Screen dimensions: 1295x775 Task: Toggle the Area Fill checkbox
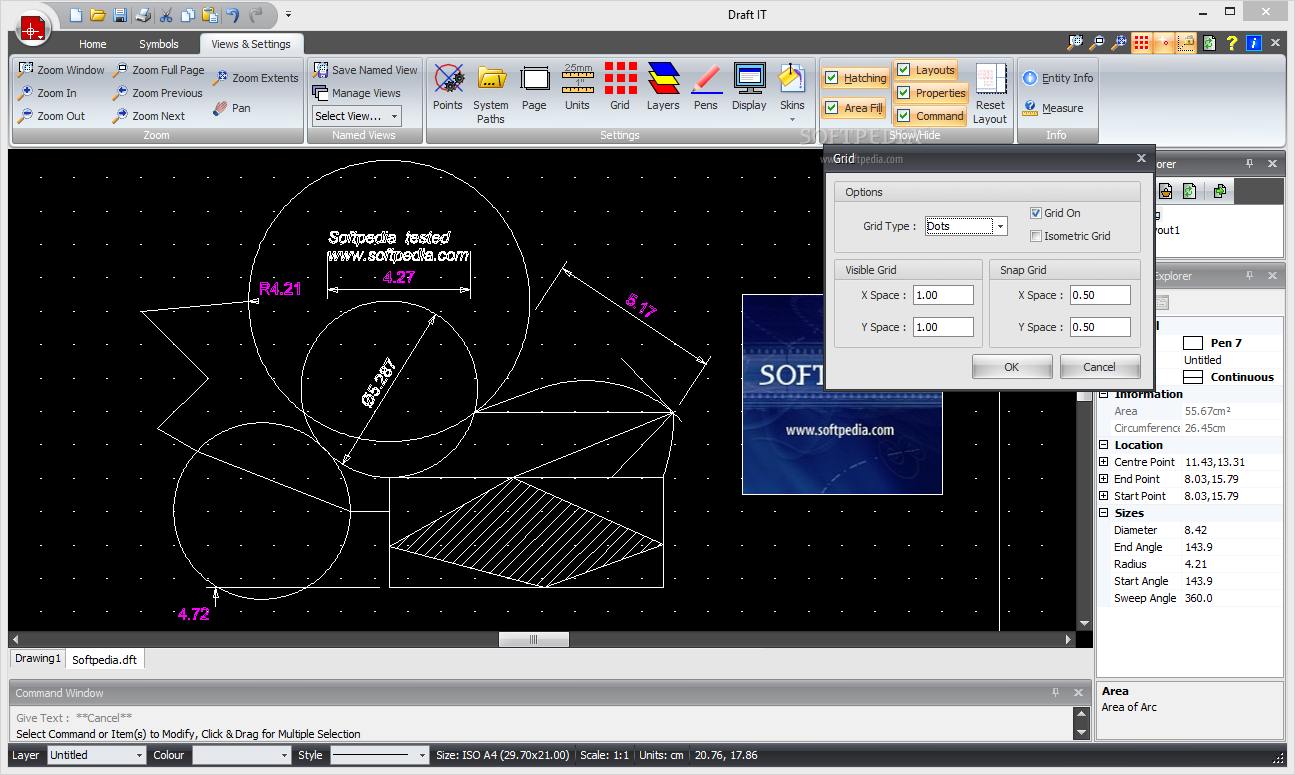coord(832,108)
